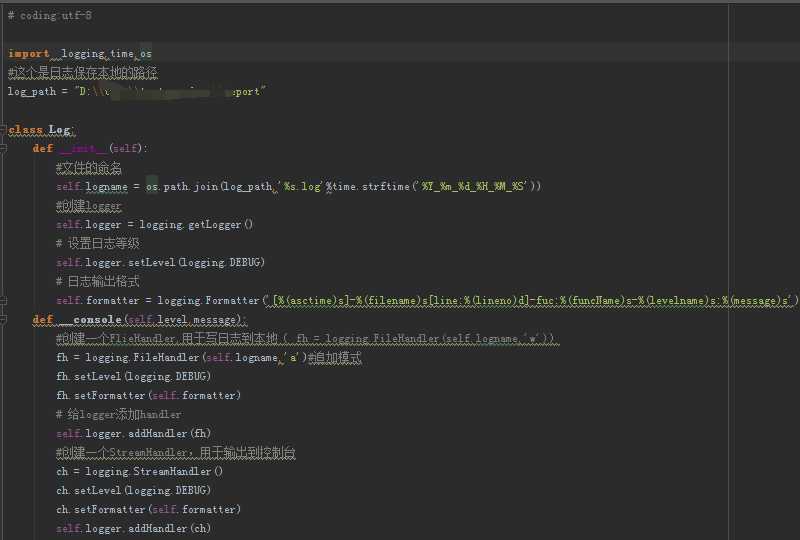Click 'fh.setFormatter(self.formatter)' line
This screenshot has width=800, height=540.
coord(148,396)
